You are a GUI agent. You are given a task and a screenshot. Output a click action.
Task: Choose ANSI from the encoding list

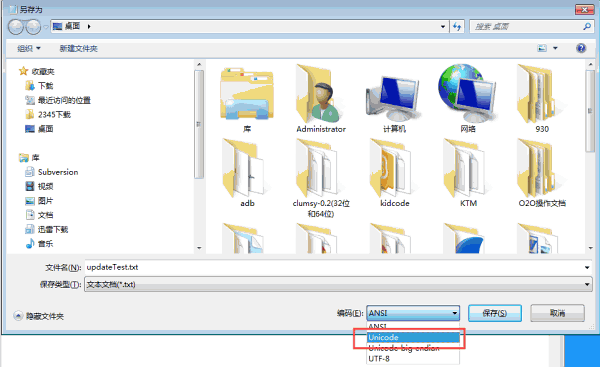[413, 326]
